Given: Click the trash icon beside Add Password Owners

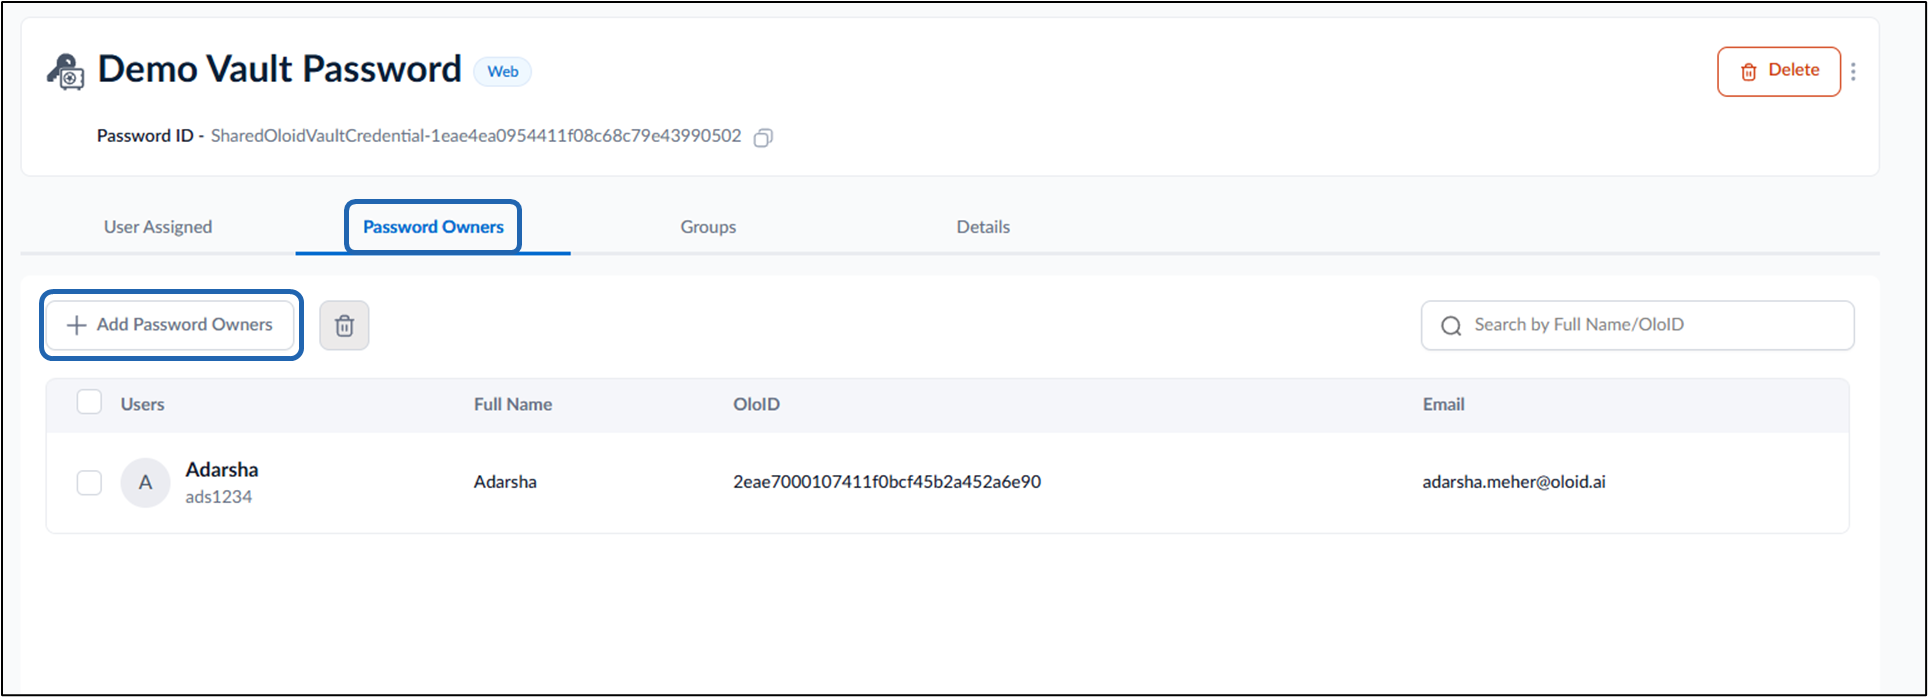Looking at the screenshot, I should pos(344,326).
